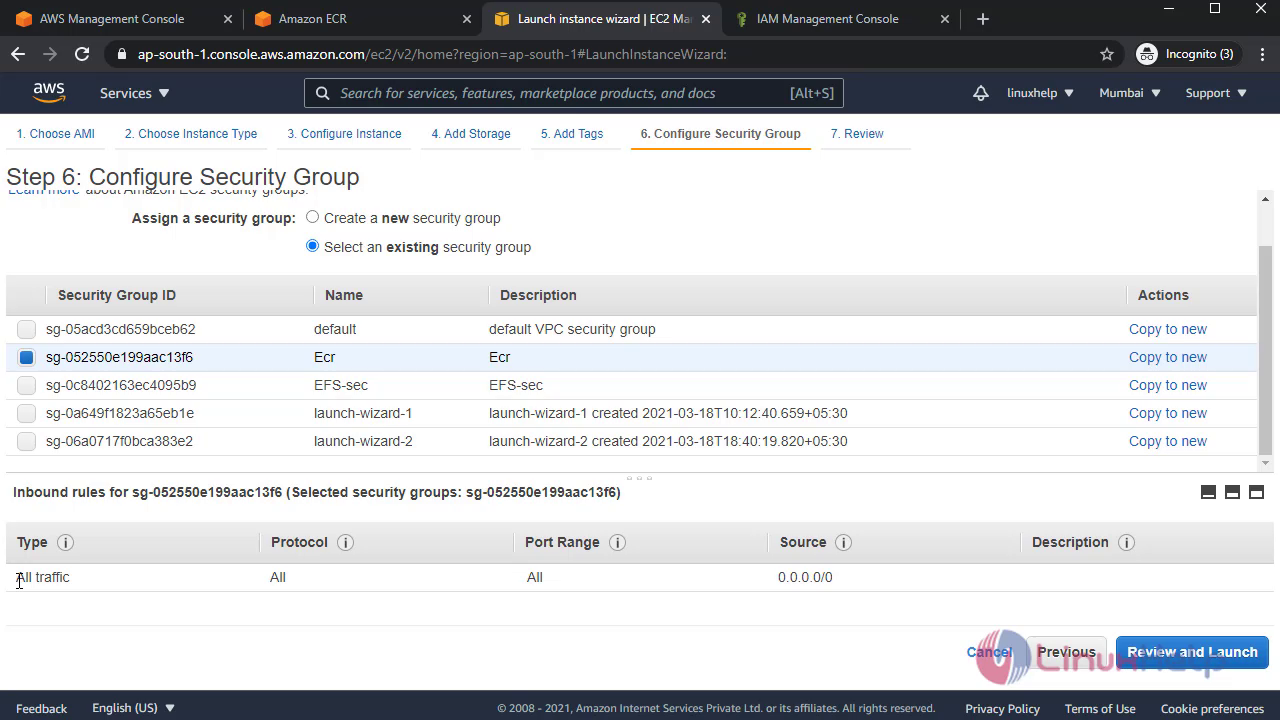Select Create a new security group

pyautogui.click(x=313, y=217)
